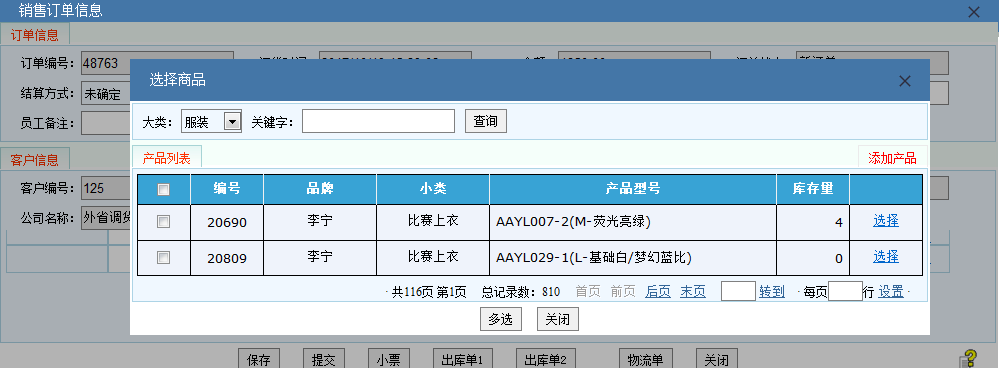Click the 设置 rows-per-page link
This screenshot has width=999, height=368.
pos(891,292)
